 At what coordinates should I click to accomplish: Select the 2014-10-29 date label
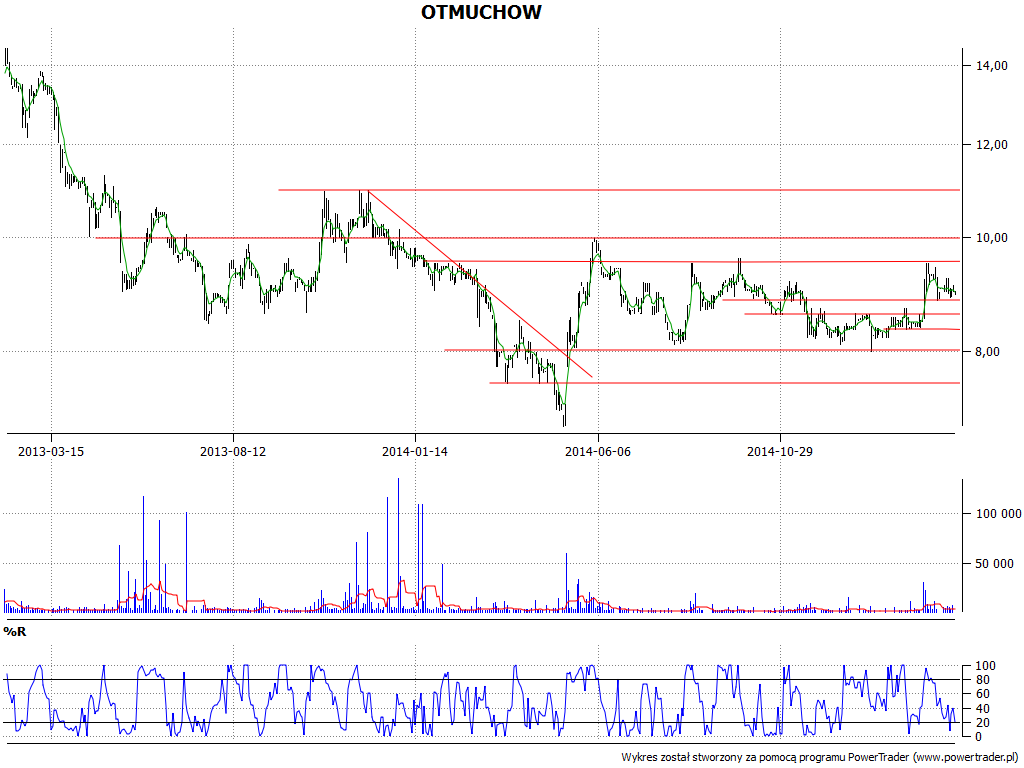(780, 451)
